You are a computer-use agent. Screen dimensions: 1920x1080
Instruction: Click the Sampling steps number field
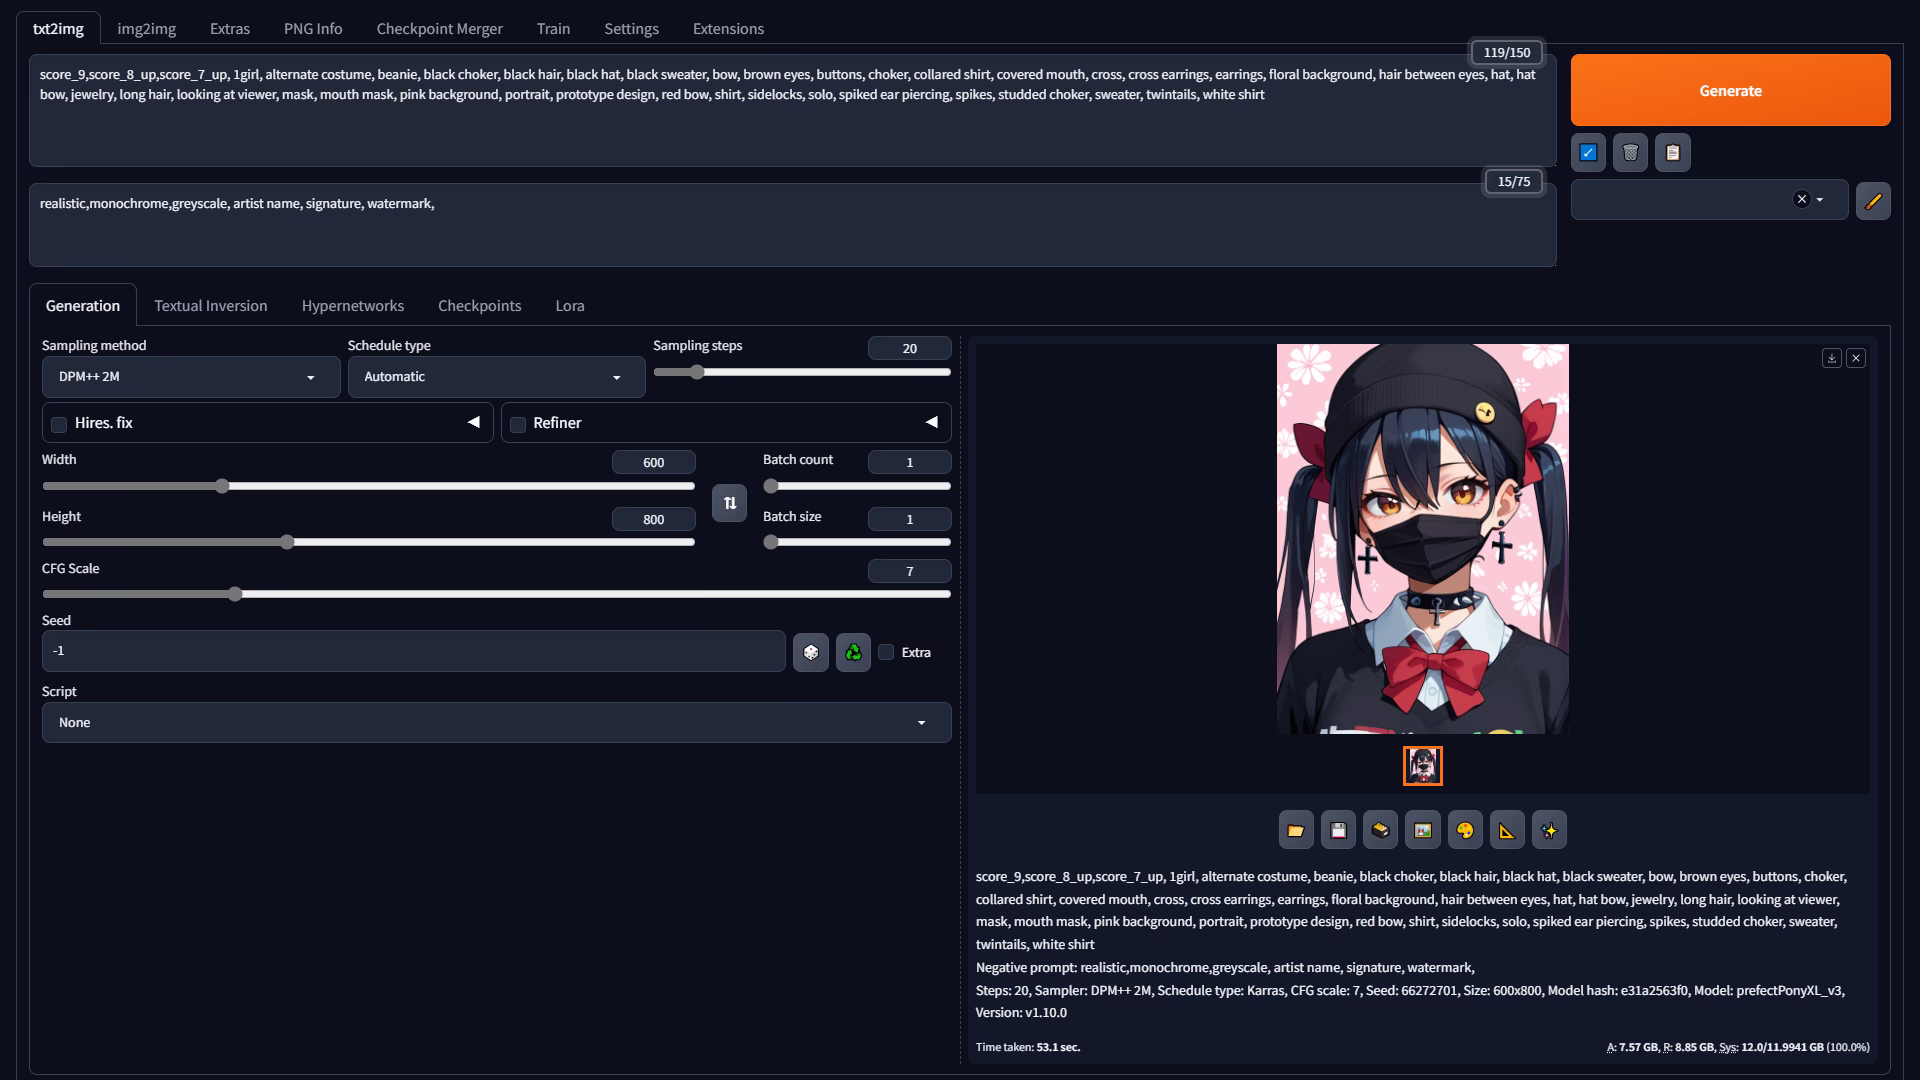click(x=910, y=348)
